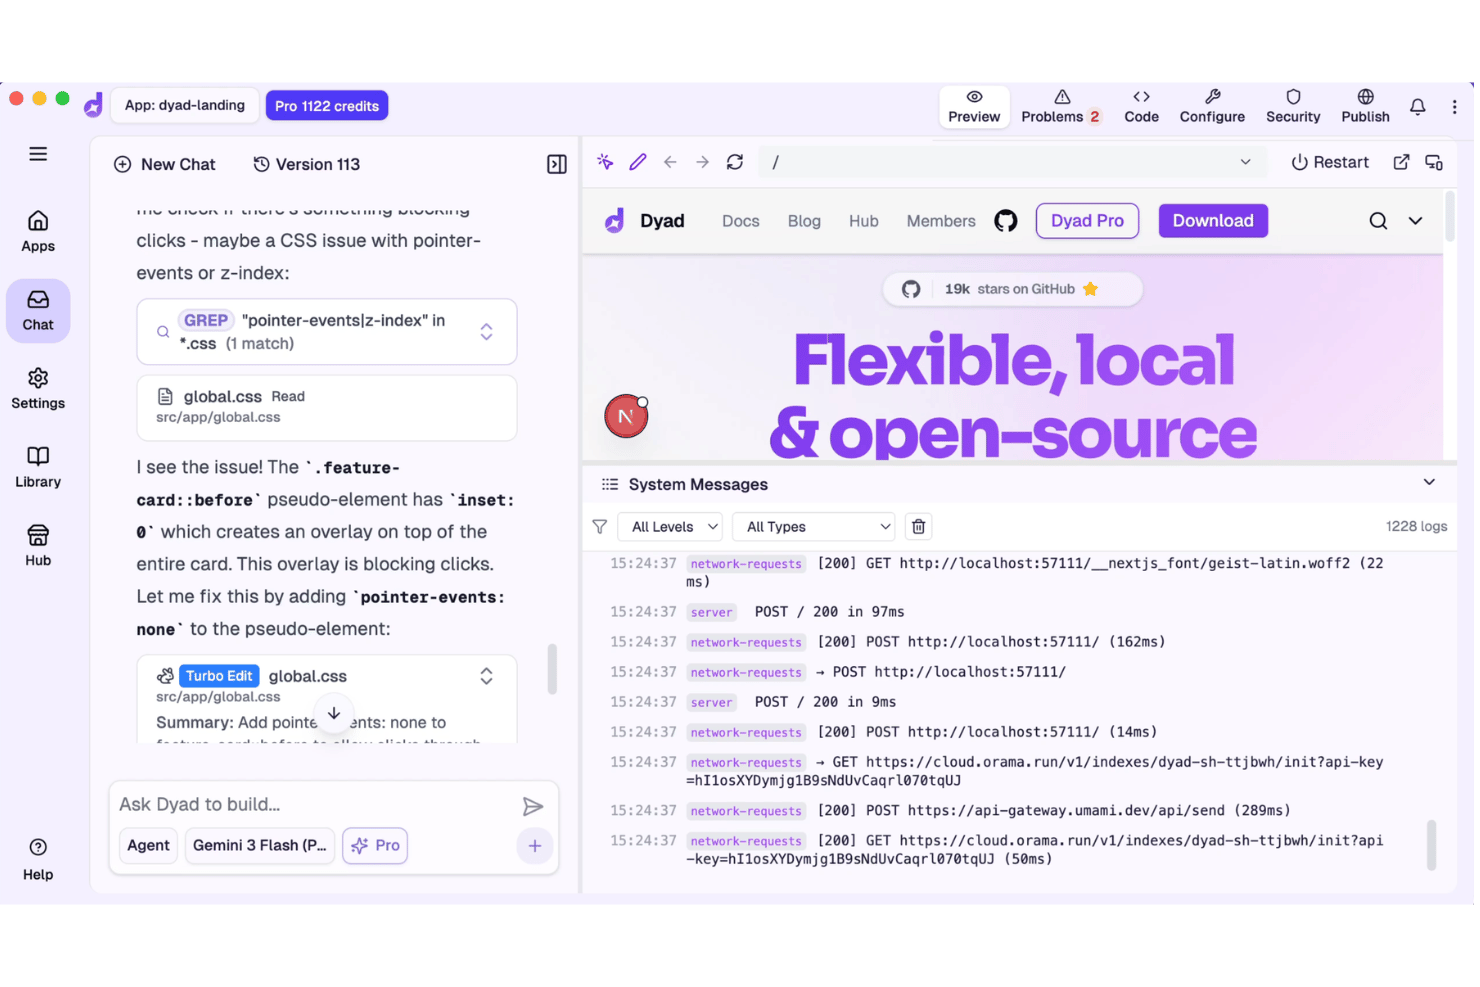The height and width of the screenshot is (987, 1480).
Task: Click the Download button on the Dyad page
Action: [1213, 221]
